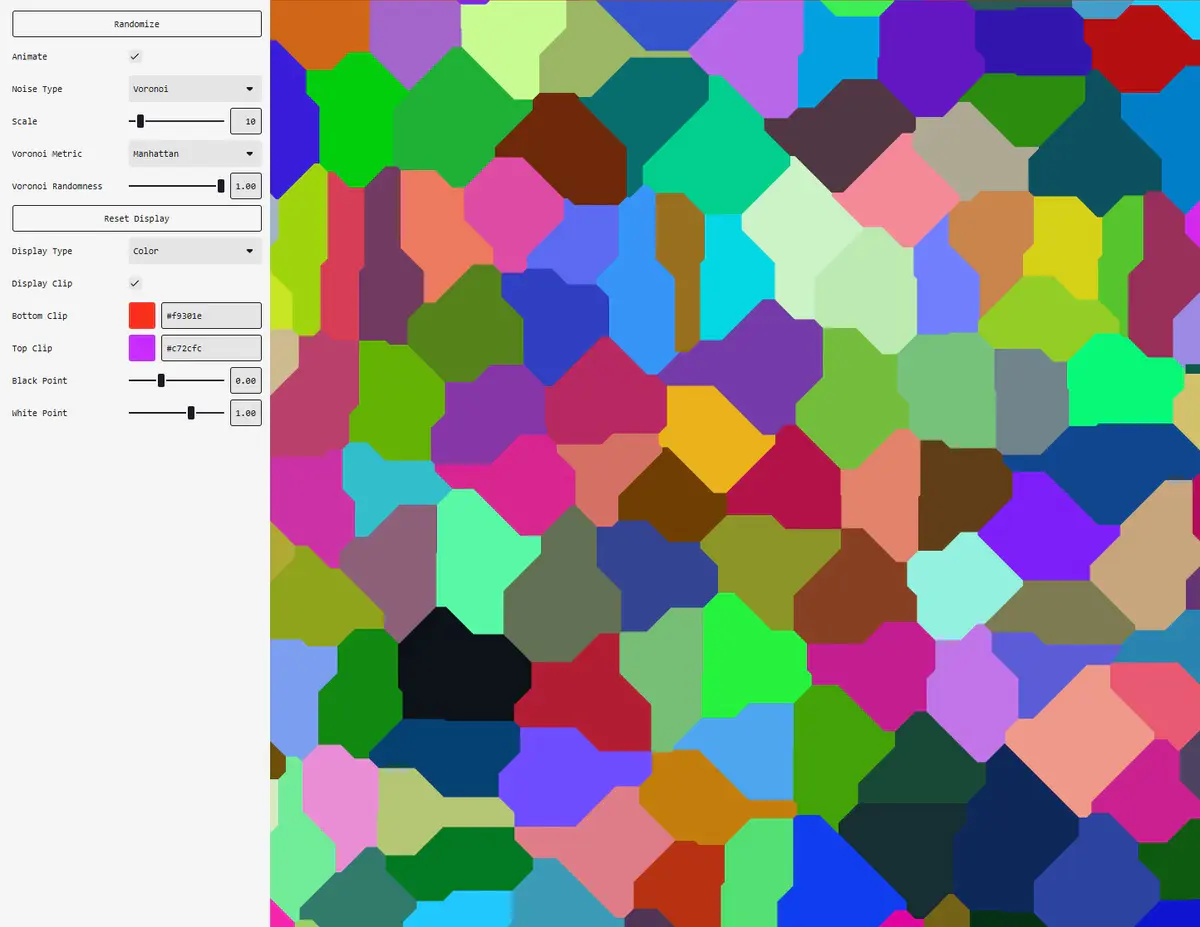Image resolution: width=1200 pixels, height=927 pixels.
Task: Click the Voronoi Randomness value field
Action: click(x=246, y=186)
